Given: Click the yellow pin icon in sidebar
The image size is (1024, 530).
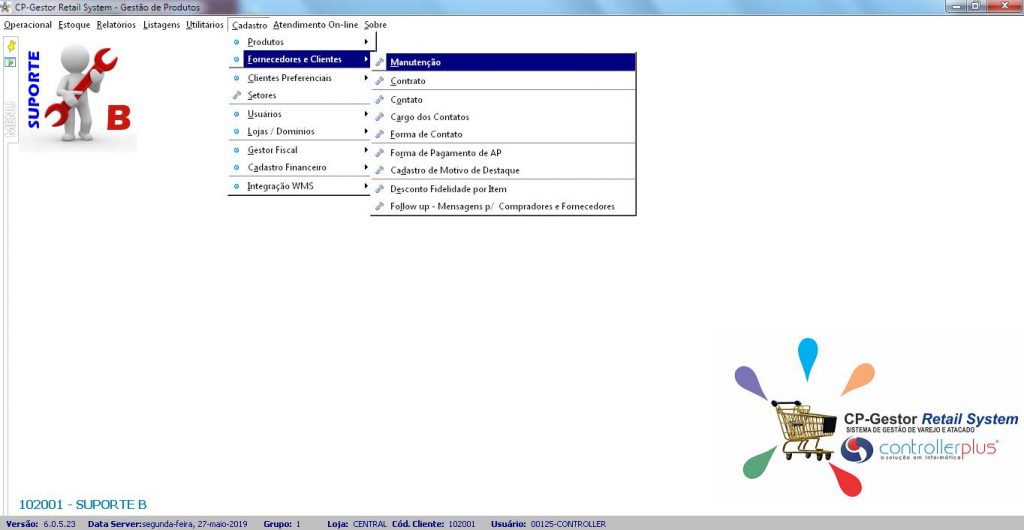Looking at the screenshot, I should [x=10, y=46].
